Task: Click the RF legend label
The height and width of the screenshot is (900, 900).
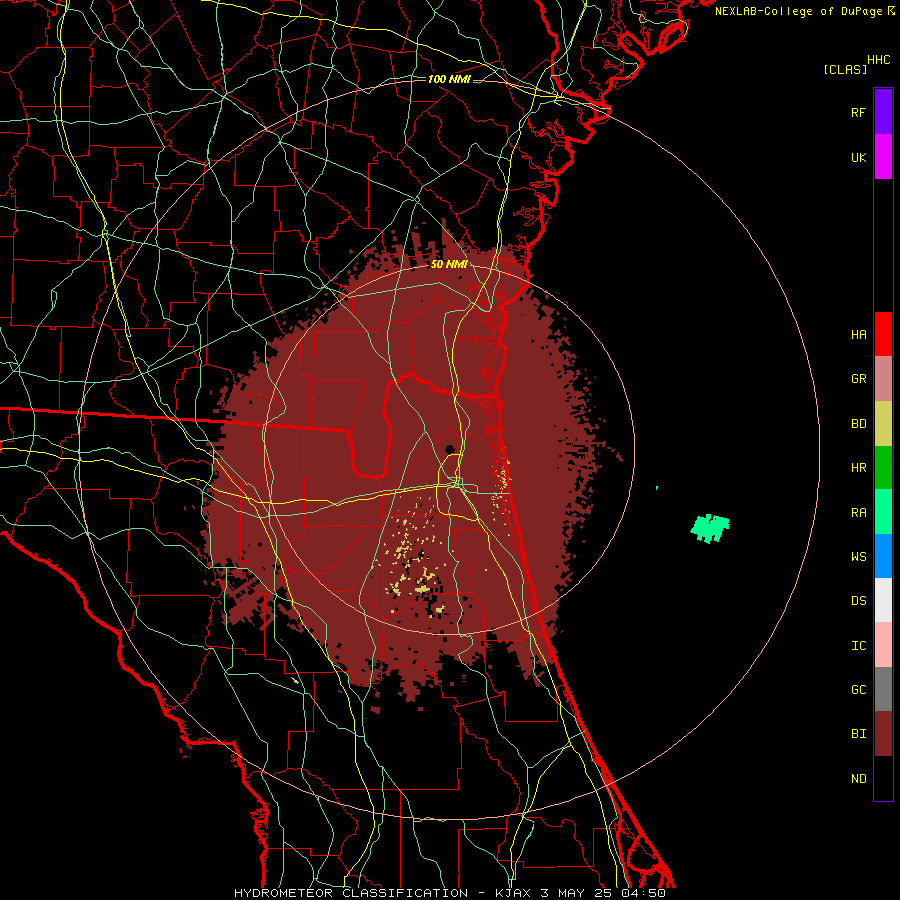Action: (858, 112)
